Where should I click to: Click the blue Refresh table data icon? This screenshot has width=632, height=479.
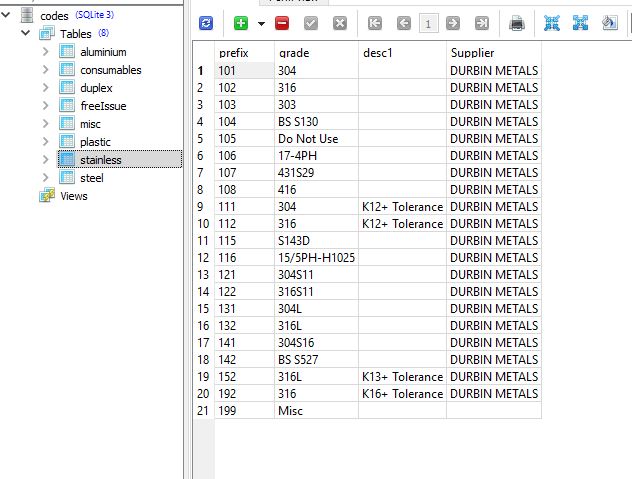pos(206,23)
